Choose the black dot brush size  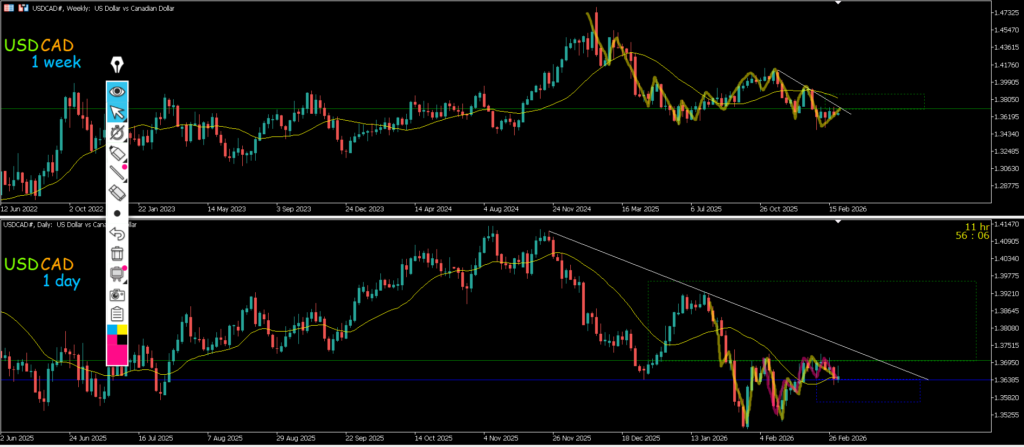pyautogui.click(x=117, y=213)
